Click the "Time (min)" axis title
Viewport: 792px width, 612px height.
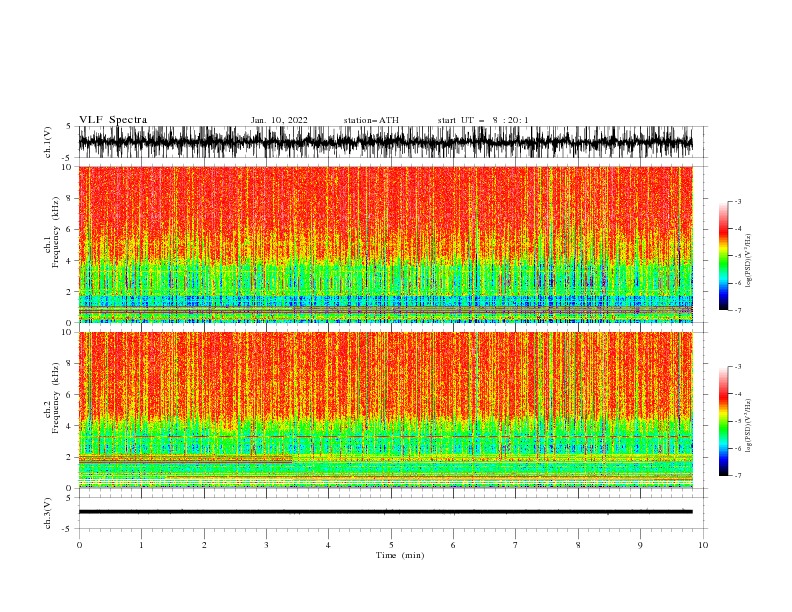point(400,555)
